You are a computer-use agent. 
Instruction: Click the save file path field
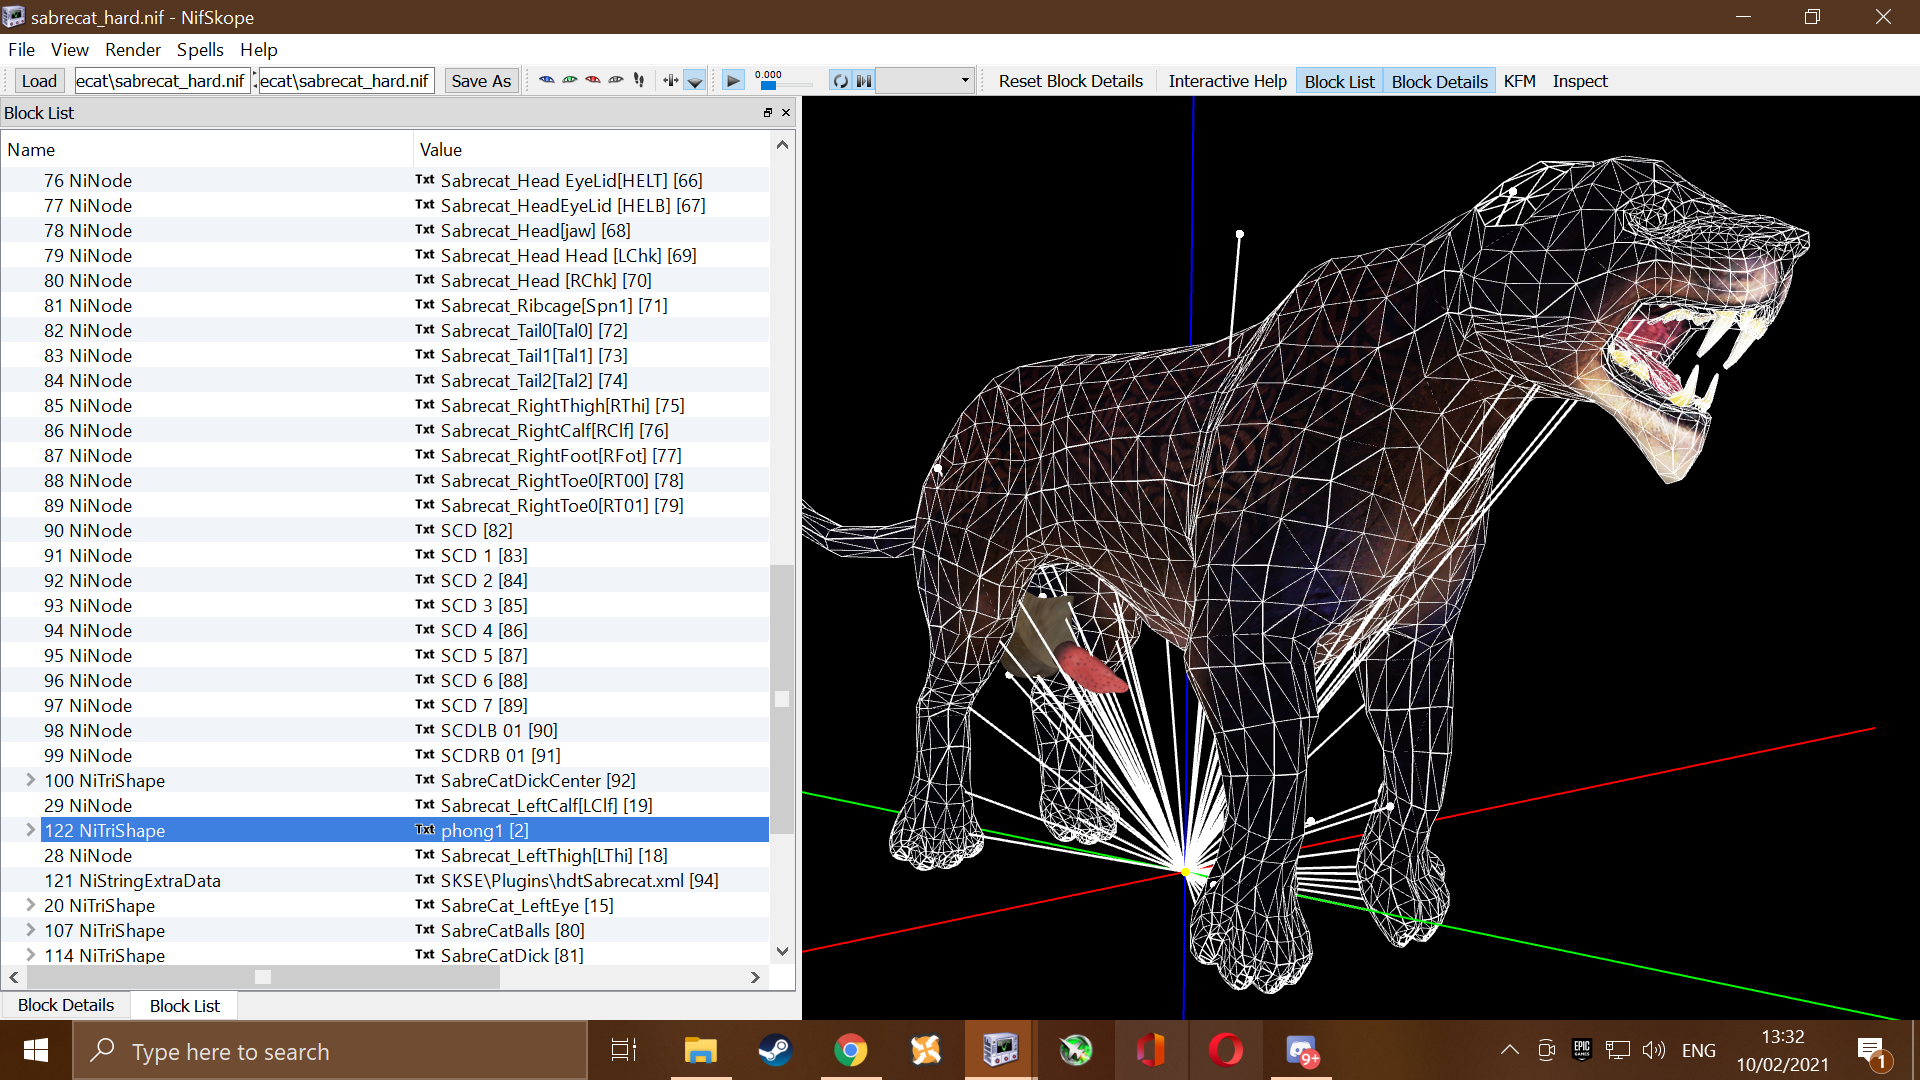[346, 81]
